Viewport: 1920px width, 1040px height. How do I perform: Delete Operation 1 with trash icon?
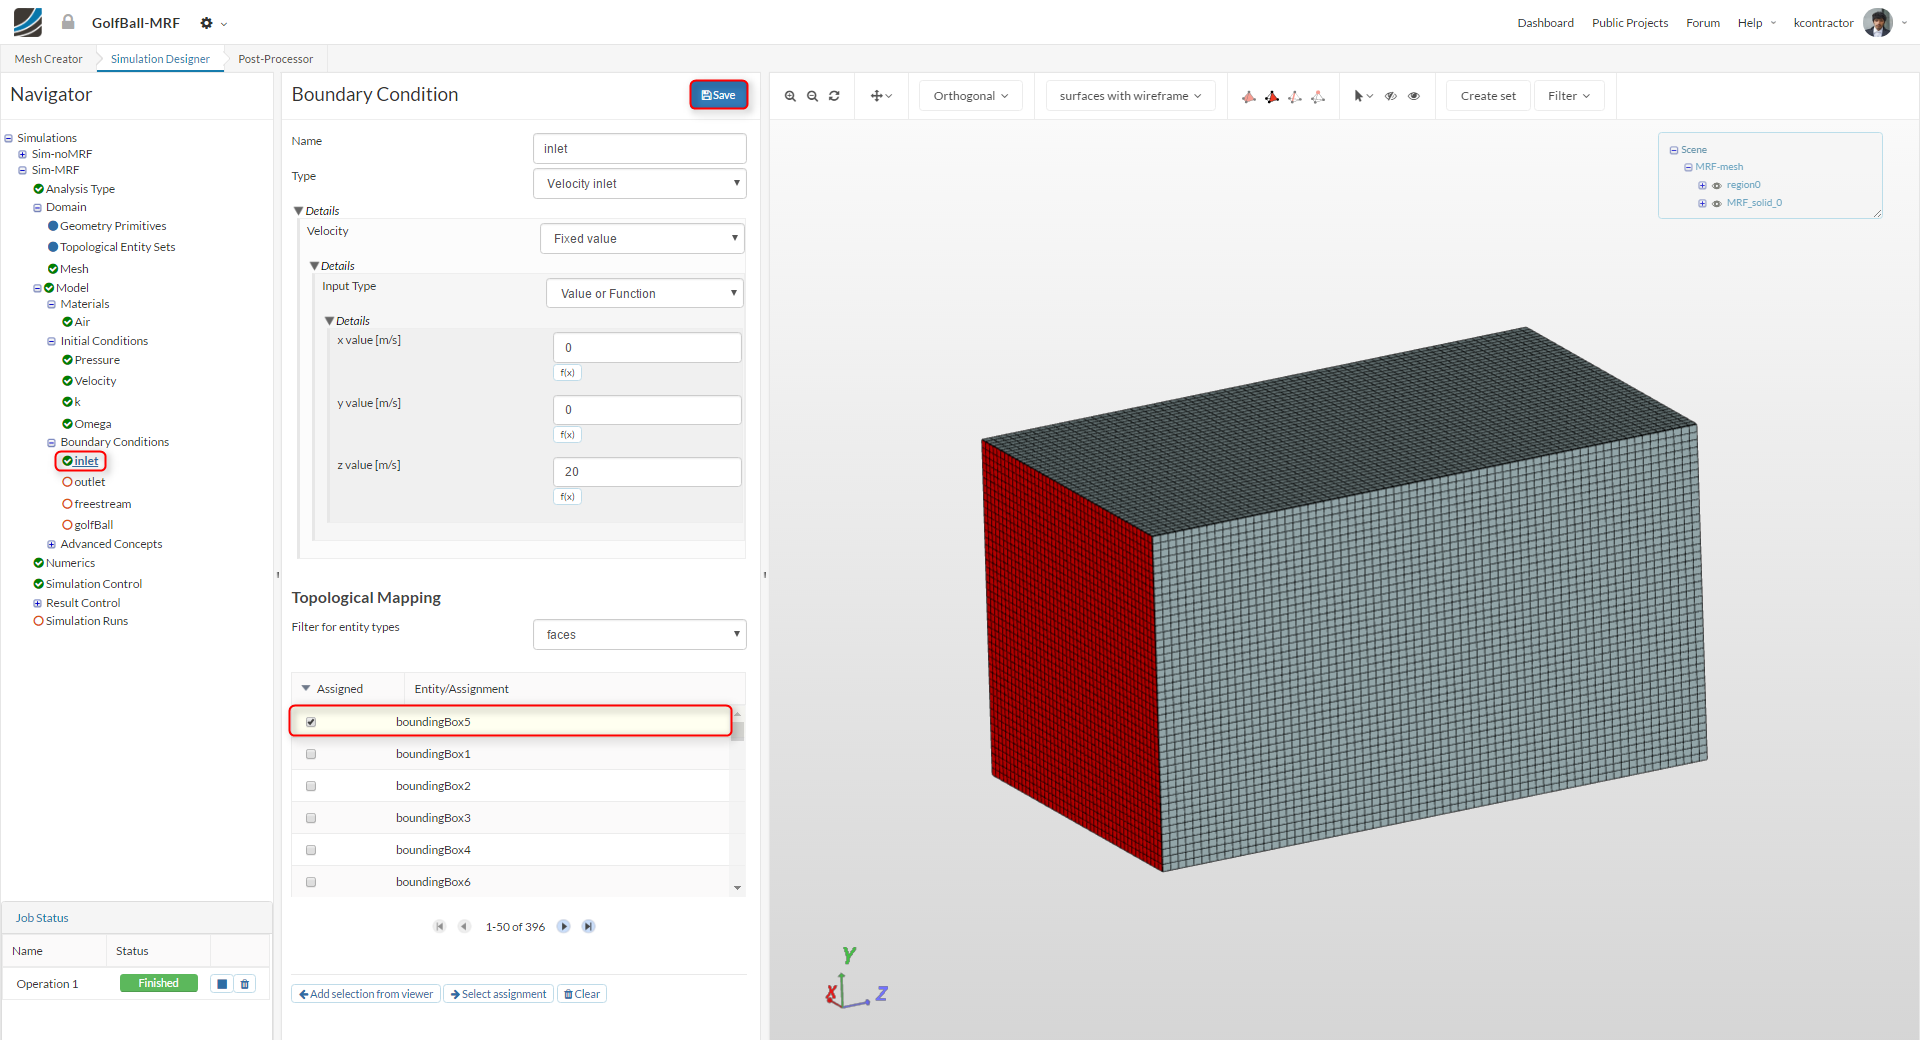pyautogui.click(x=245, y=984)
